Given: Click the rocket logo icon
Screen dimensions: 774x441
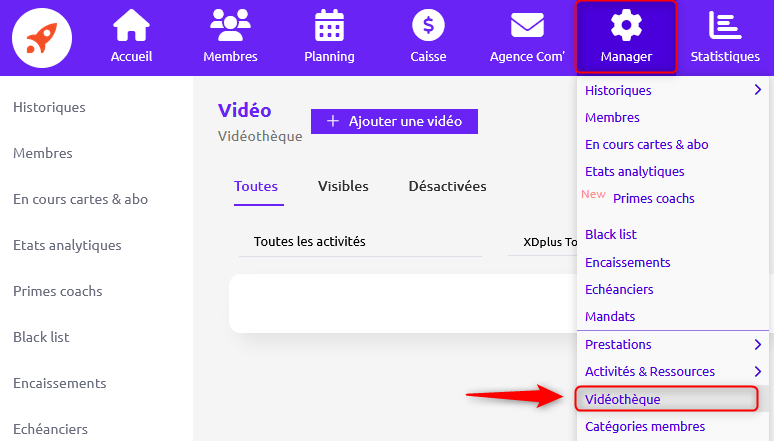Looking at the screenshot, I should (42, 38).
